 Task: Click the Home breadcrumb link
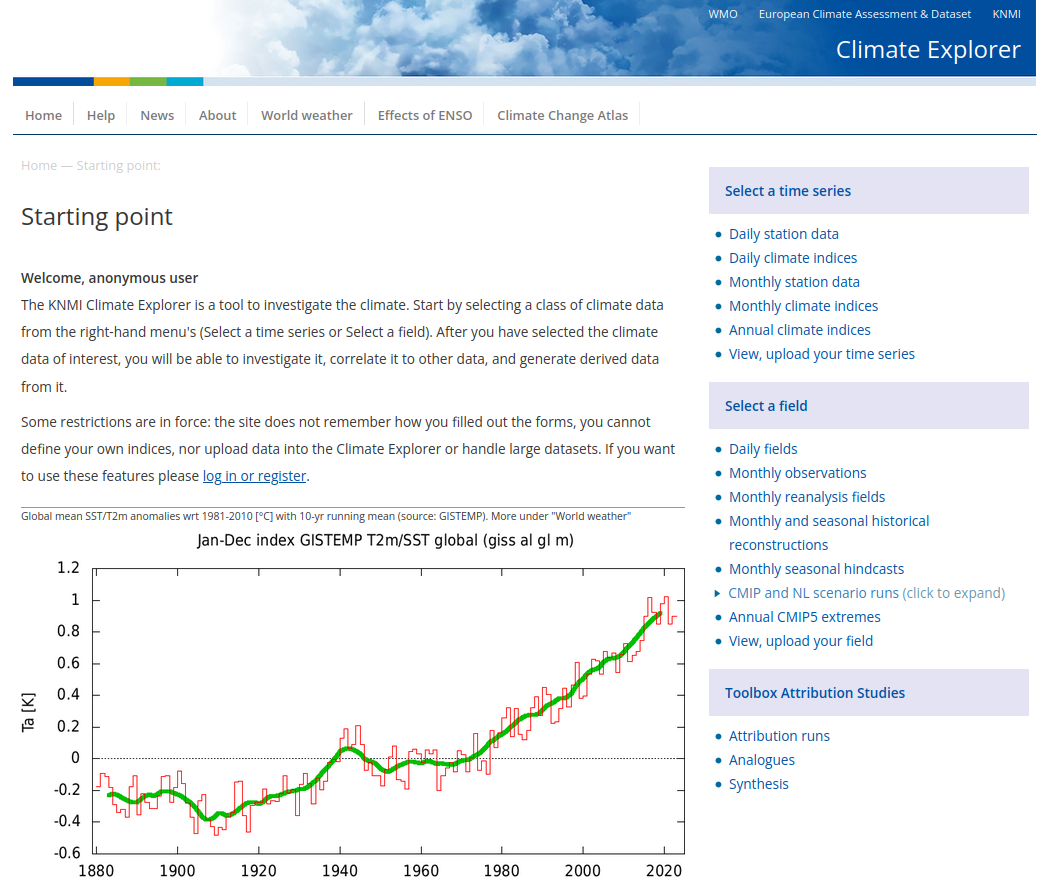(39, 165)
